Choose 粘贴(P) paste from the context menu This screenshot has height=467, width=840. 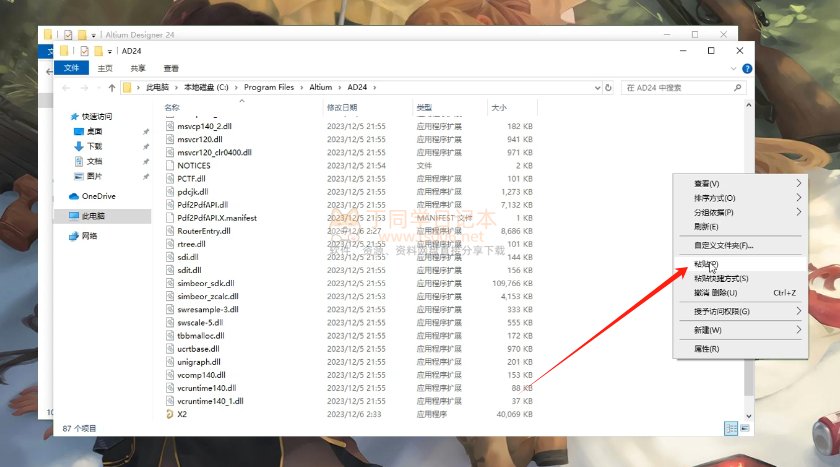point(706,264)
